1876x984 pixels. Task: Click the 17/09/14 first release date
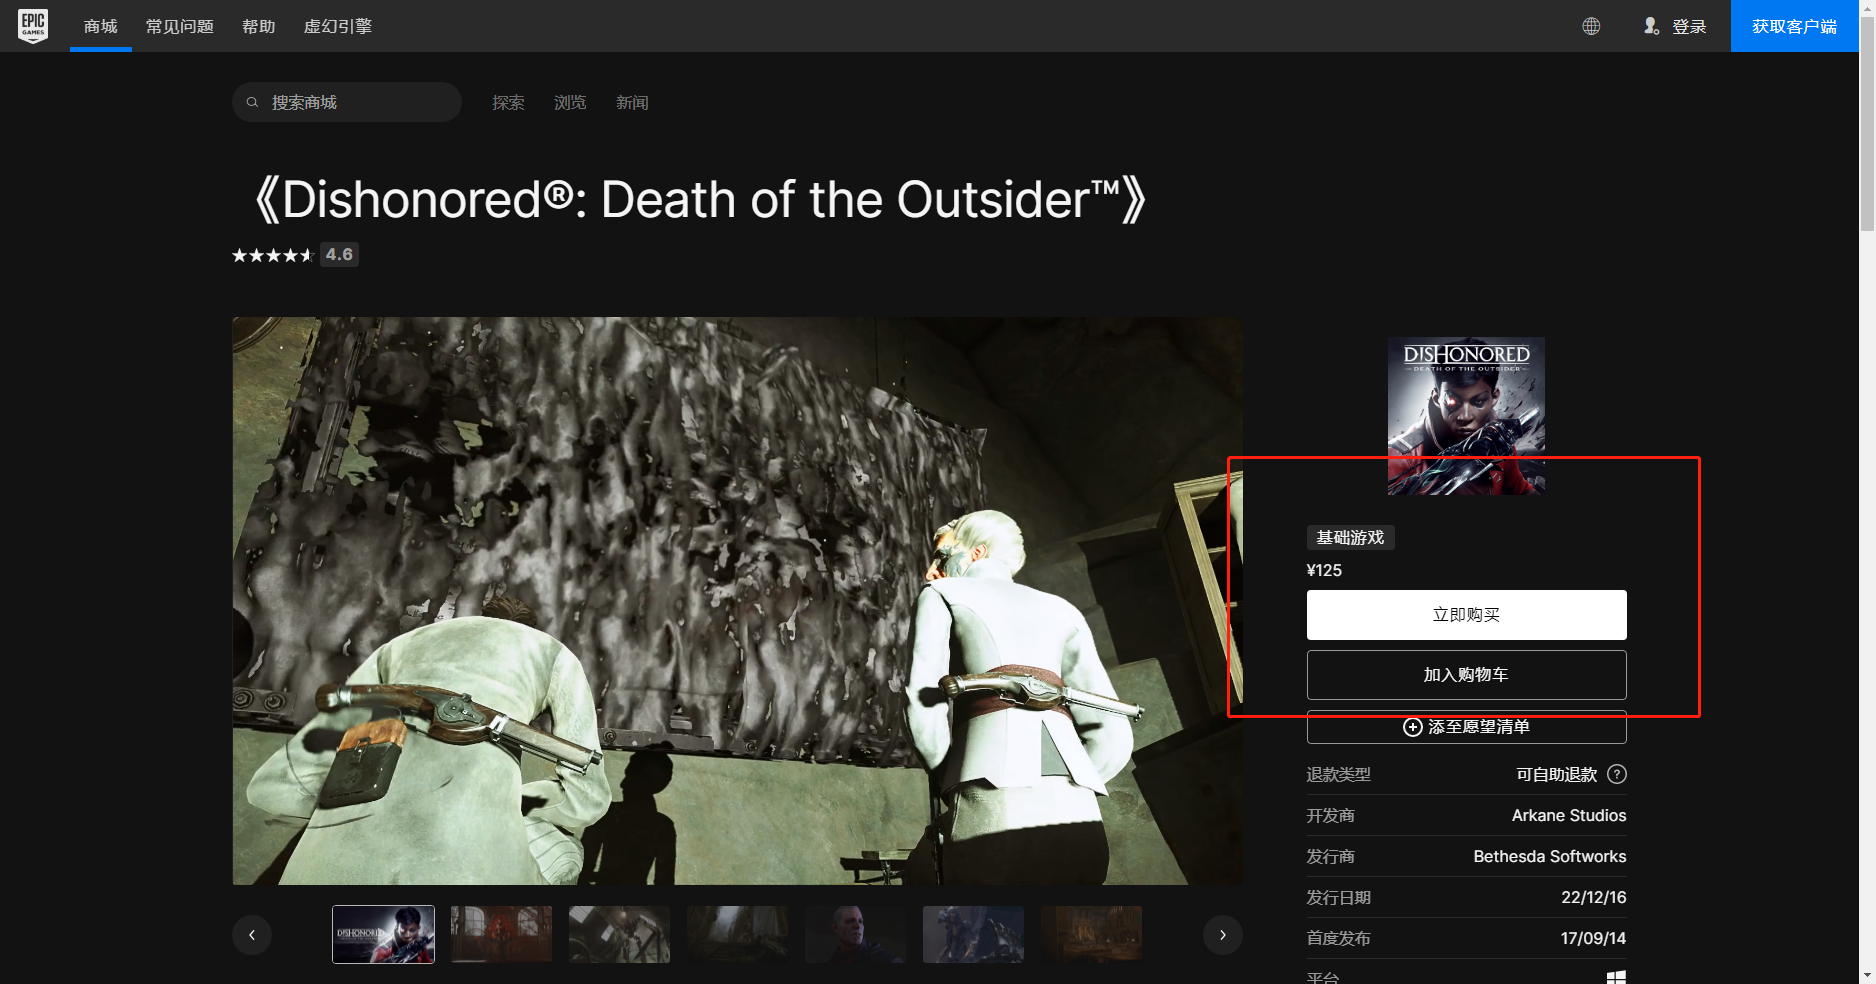click(x=1594, y=939)
